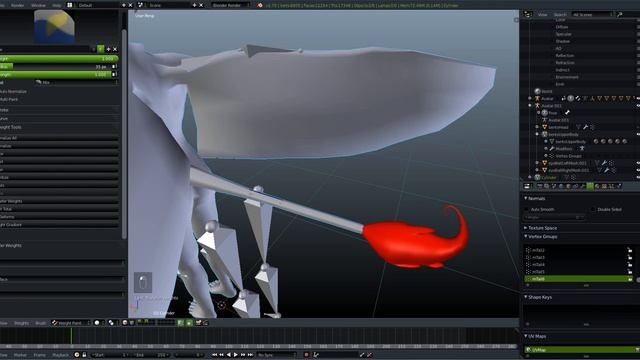Open the blend mode Mix dropdown
This screenshot has height=360, width=640.
pyautogui.click(x=76, y=82)
